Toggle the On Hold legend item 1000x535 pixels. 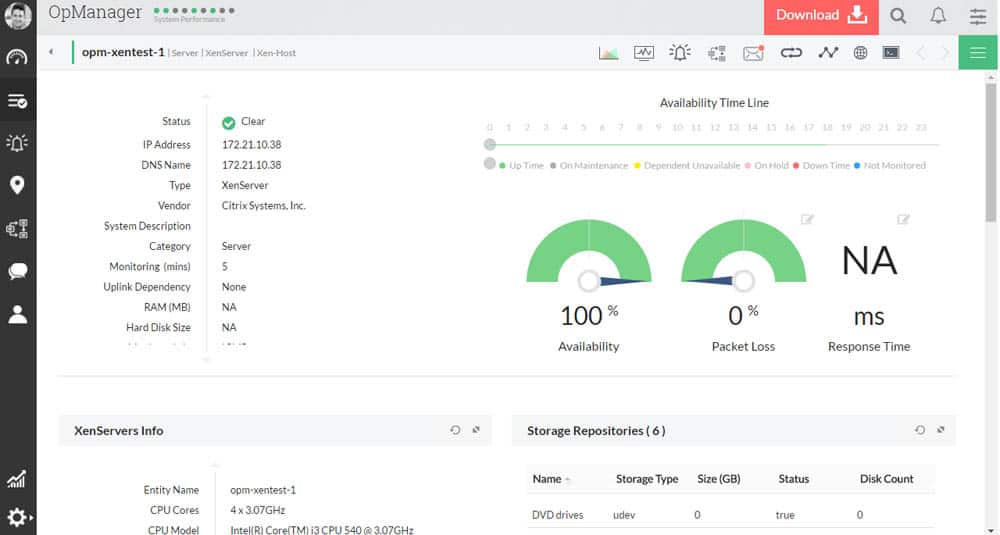(x=767, y=166)
